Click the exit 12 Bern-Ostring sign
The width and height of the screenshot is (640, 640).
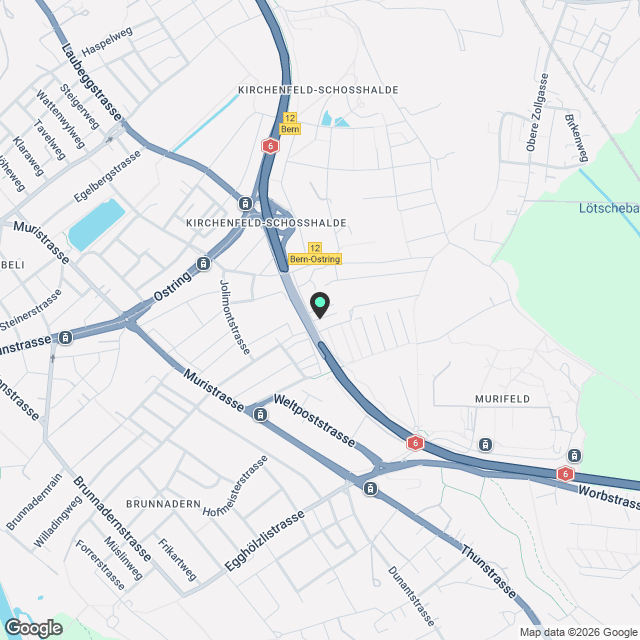pyautogui.click(x=315, y=254)
